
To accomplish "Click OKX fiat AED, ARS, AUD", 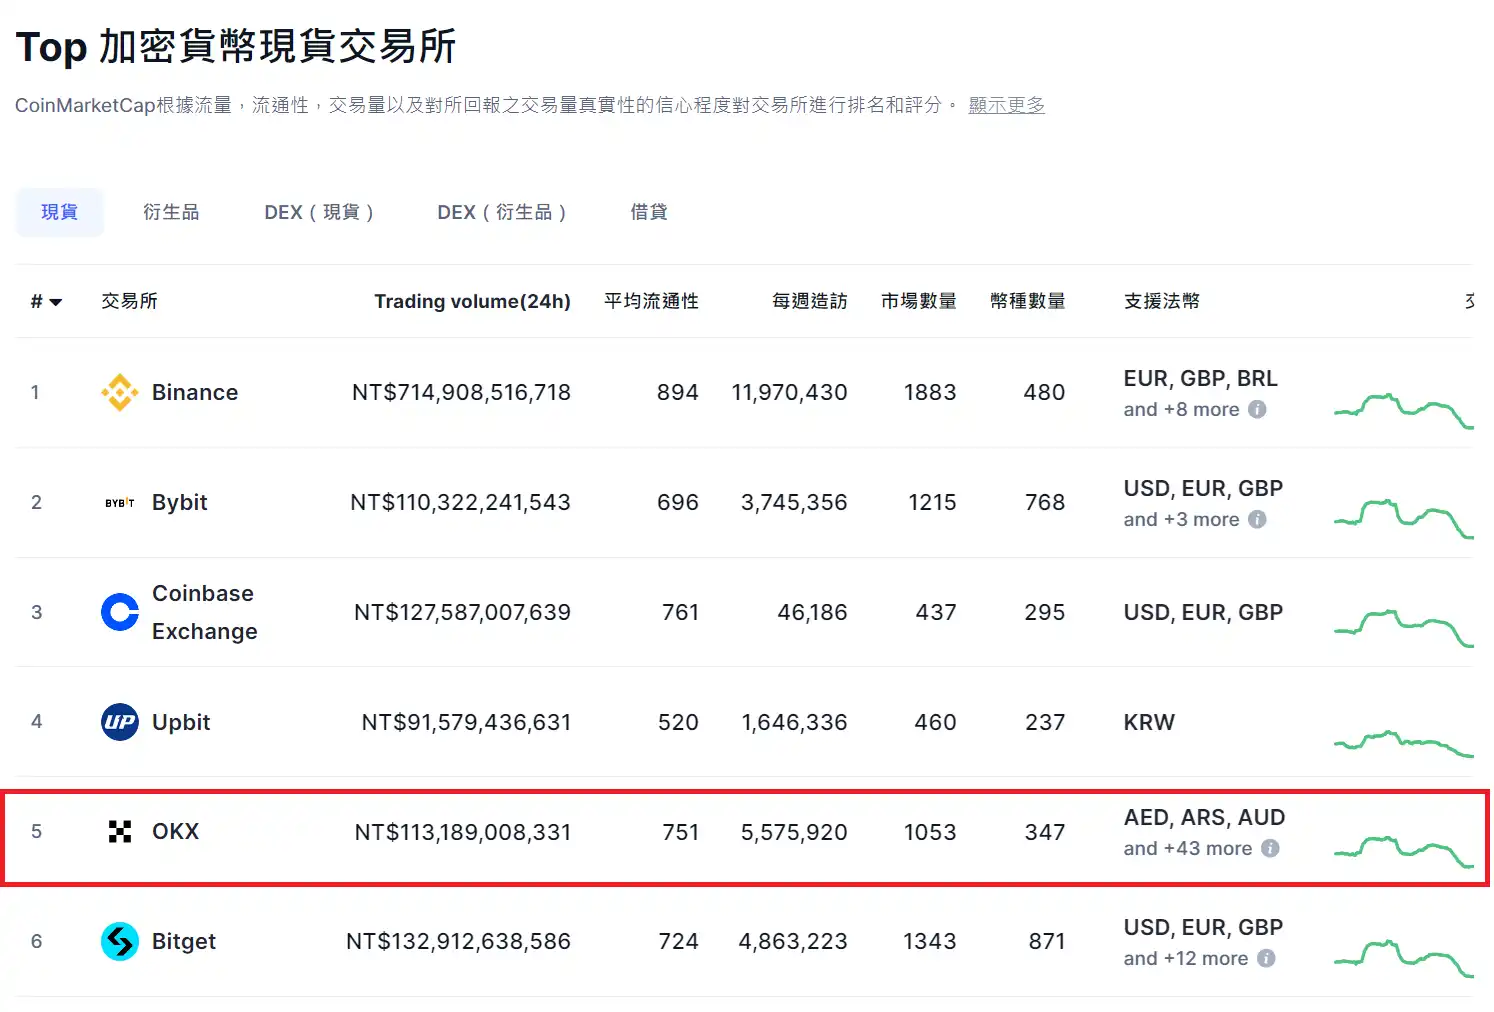I will (1205, 817).
